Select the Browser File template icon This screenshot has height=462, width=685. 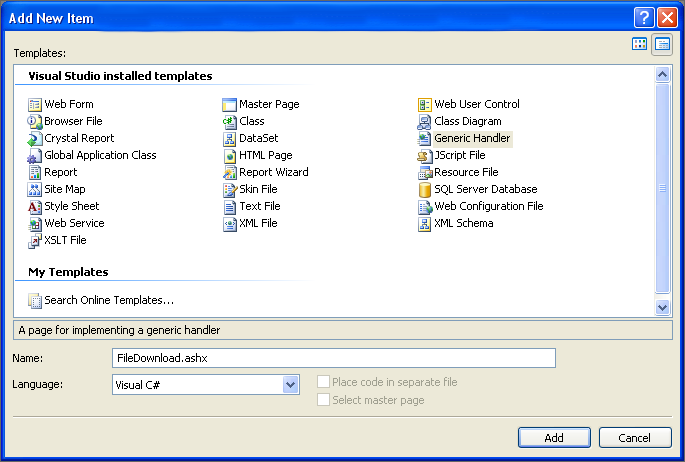(x=35, y=121)
